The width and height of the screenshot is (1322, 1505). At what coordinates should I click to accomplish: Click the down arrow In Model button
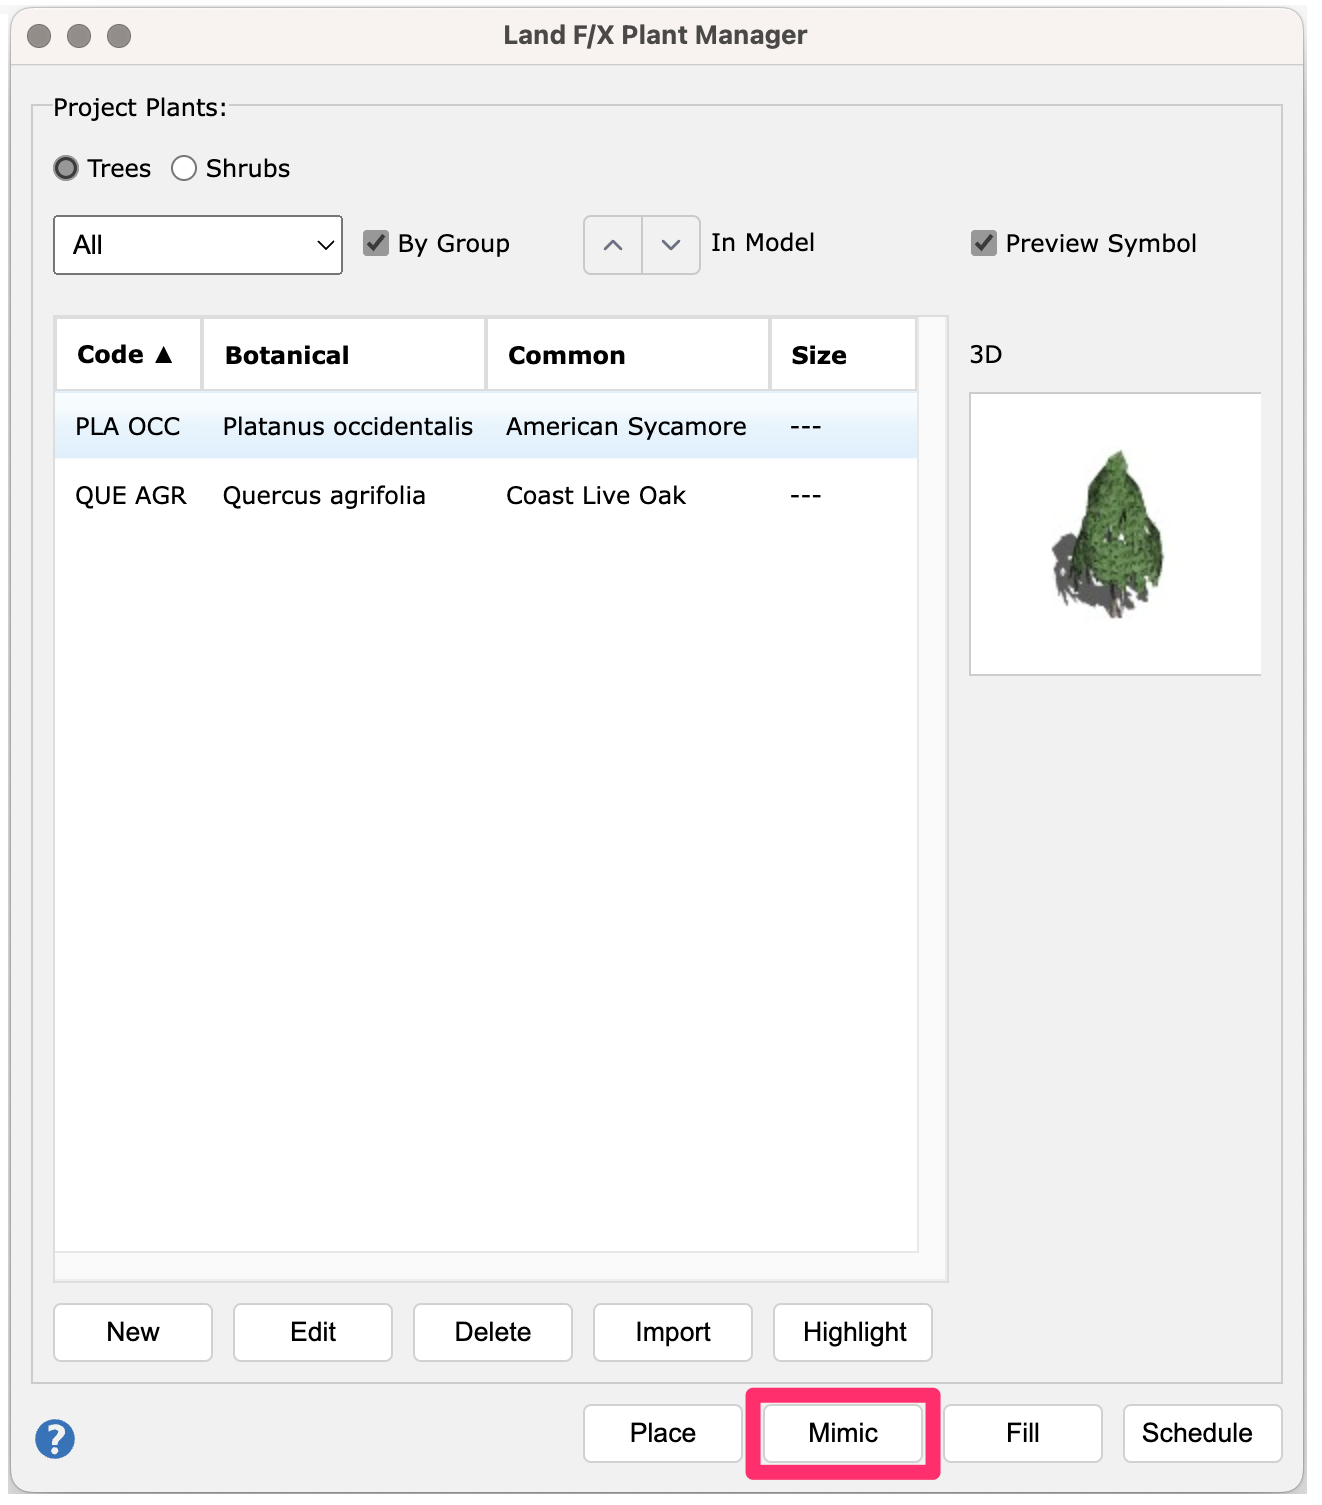[x=671, y=245]
